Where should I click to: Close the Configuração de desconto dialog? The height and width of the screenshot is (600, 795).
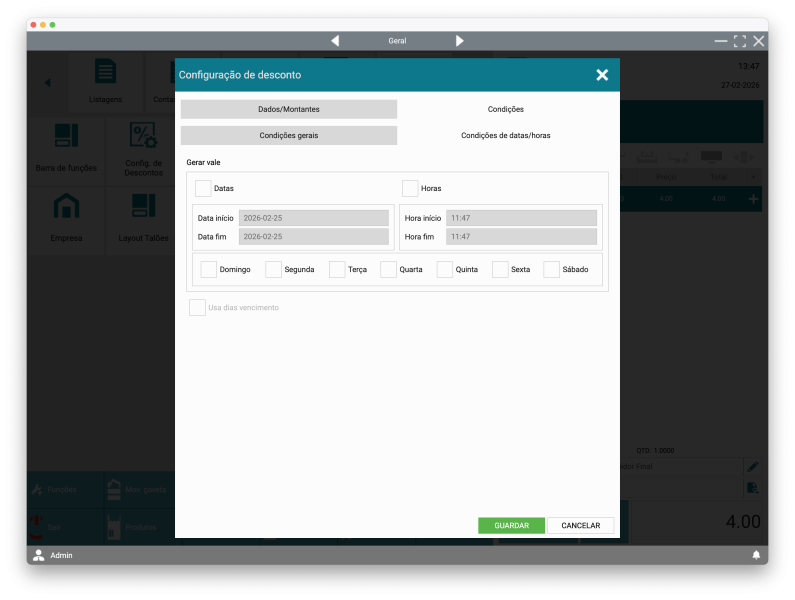pyautogui.click(x=602, y=75)
